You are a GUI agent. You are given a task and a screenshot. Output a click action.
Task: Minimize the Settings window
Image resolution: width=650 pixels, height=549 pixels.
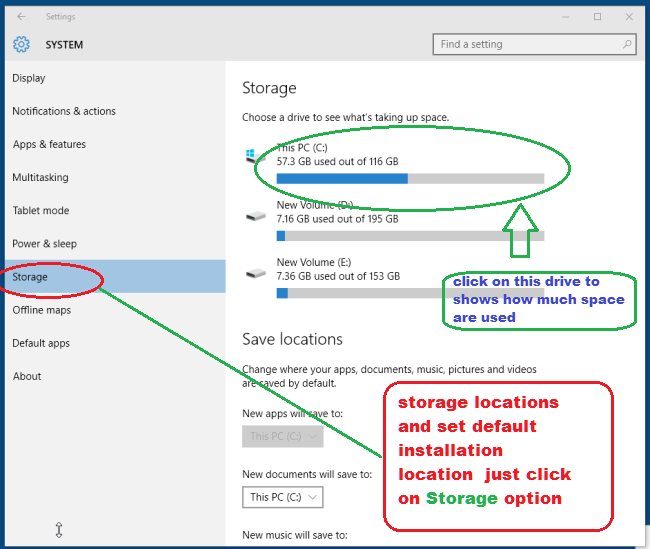coord(565,17)
